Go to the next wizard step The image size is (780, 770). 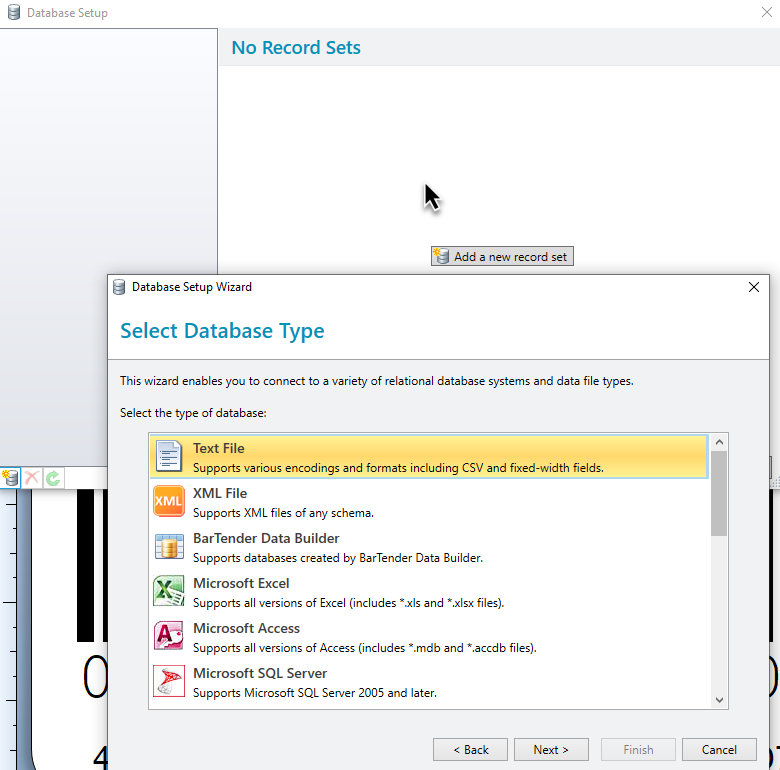[551, 750]
